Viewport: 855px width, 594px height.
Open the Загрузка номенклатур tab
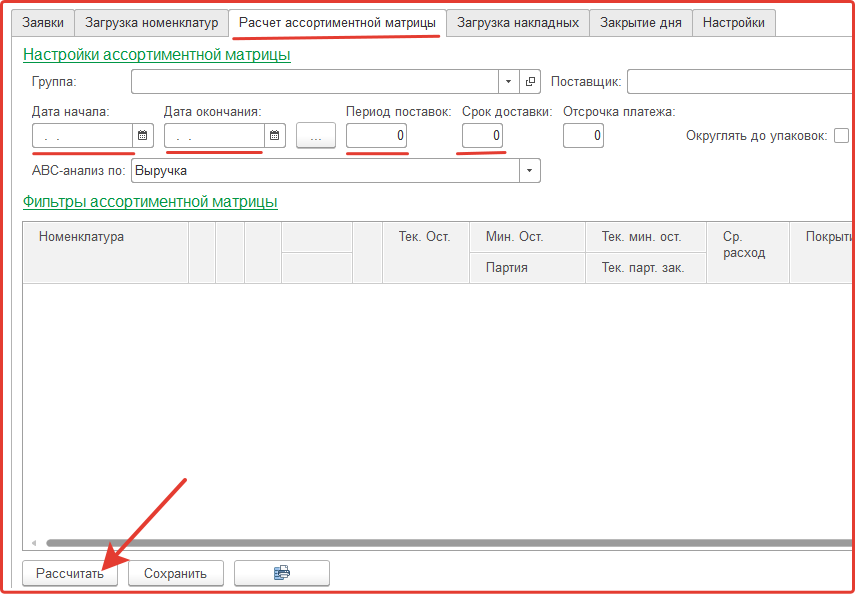(152, 23)
